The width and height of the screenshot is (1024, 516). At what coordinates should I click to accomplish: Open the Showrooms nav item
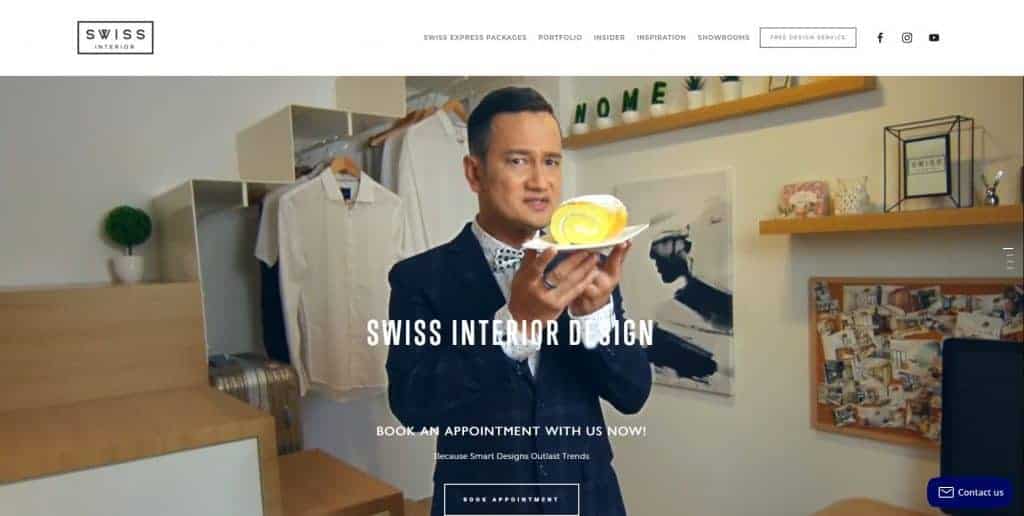coord(723,38)
